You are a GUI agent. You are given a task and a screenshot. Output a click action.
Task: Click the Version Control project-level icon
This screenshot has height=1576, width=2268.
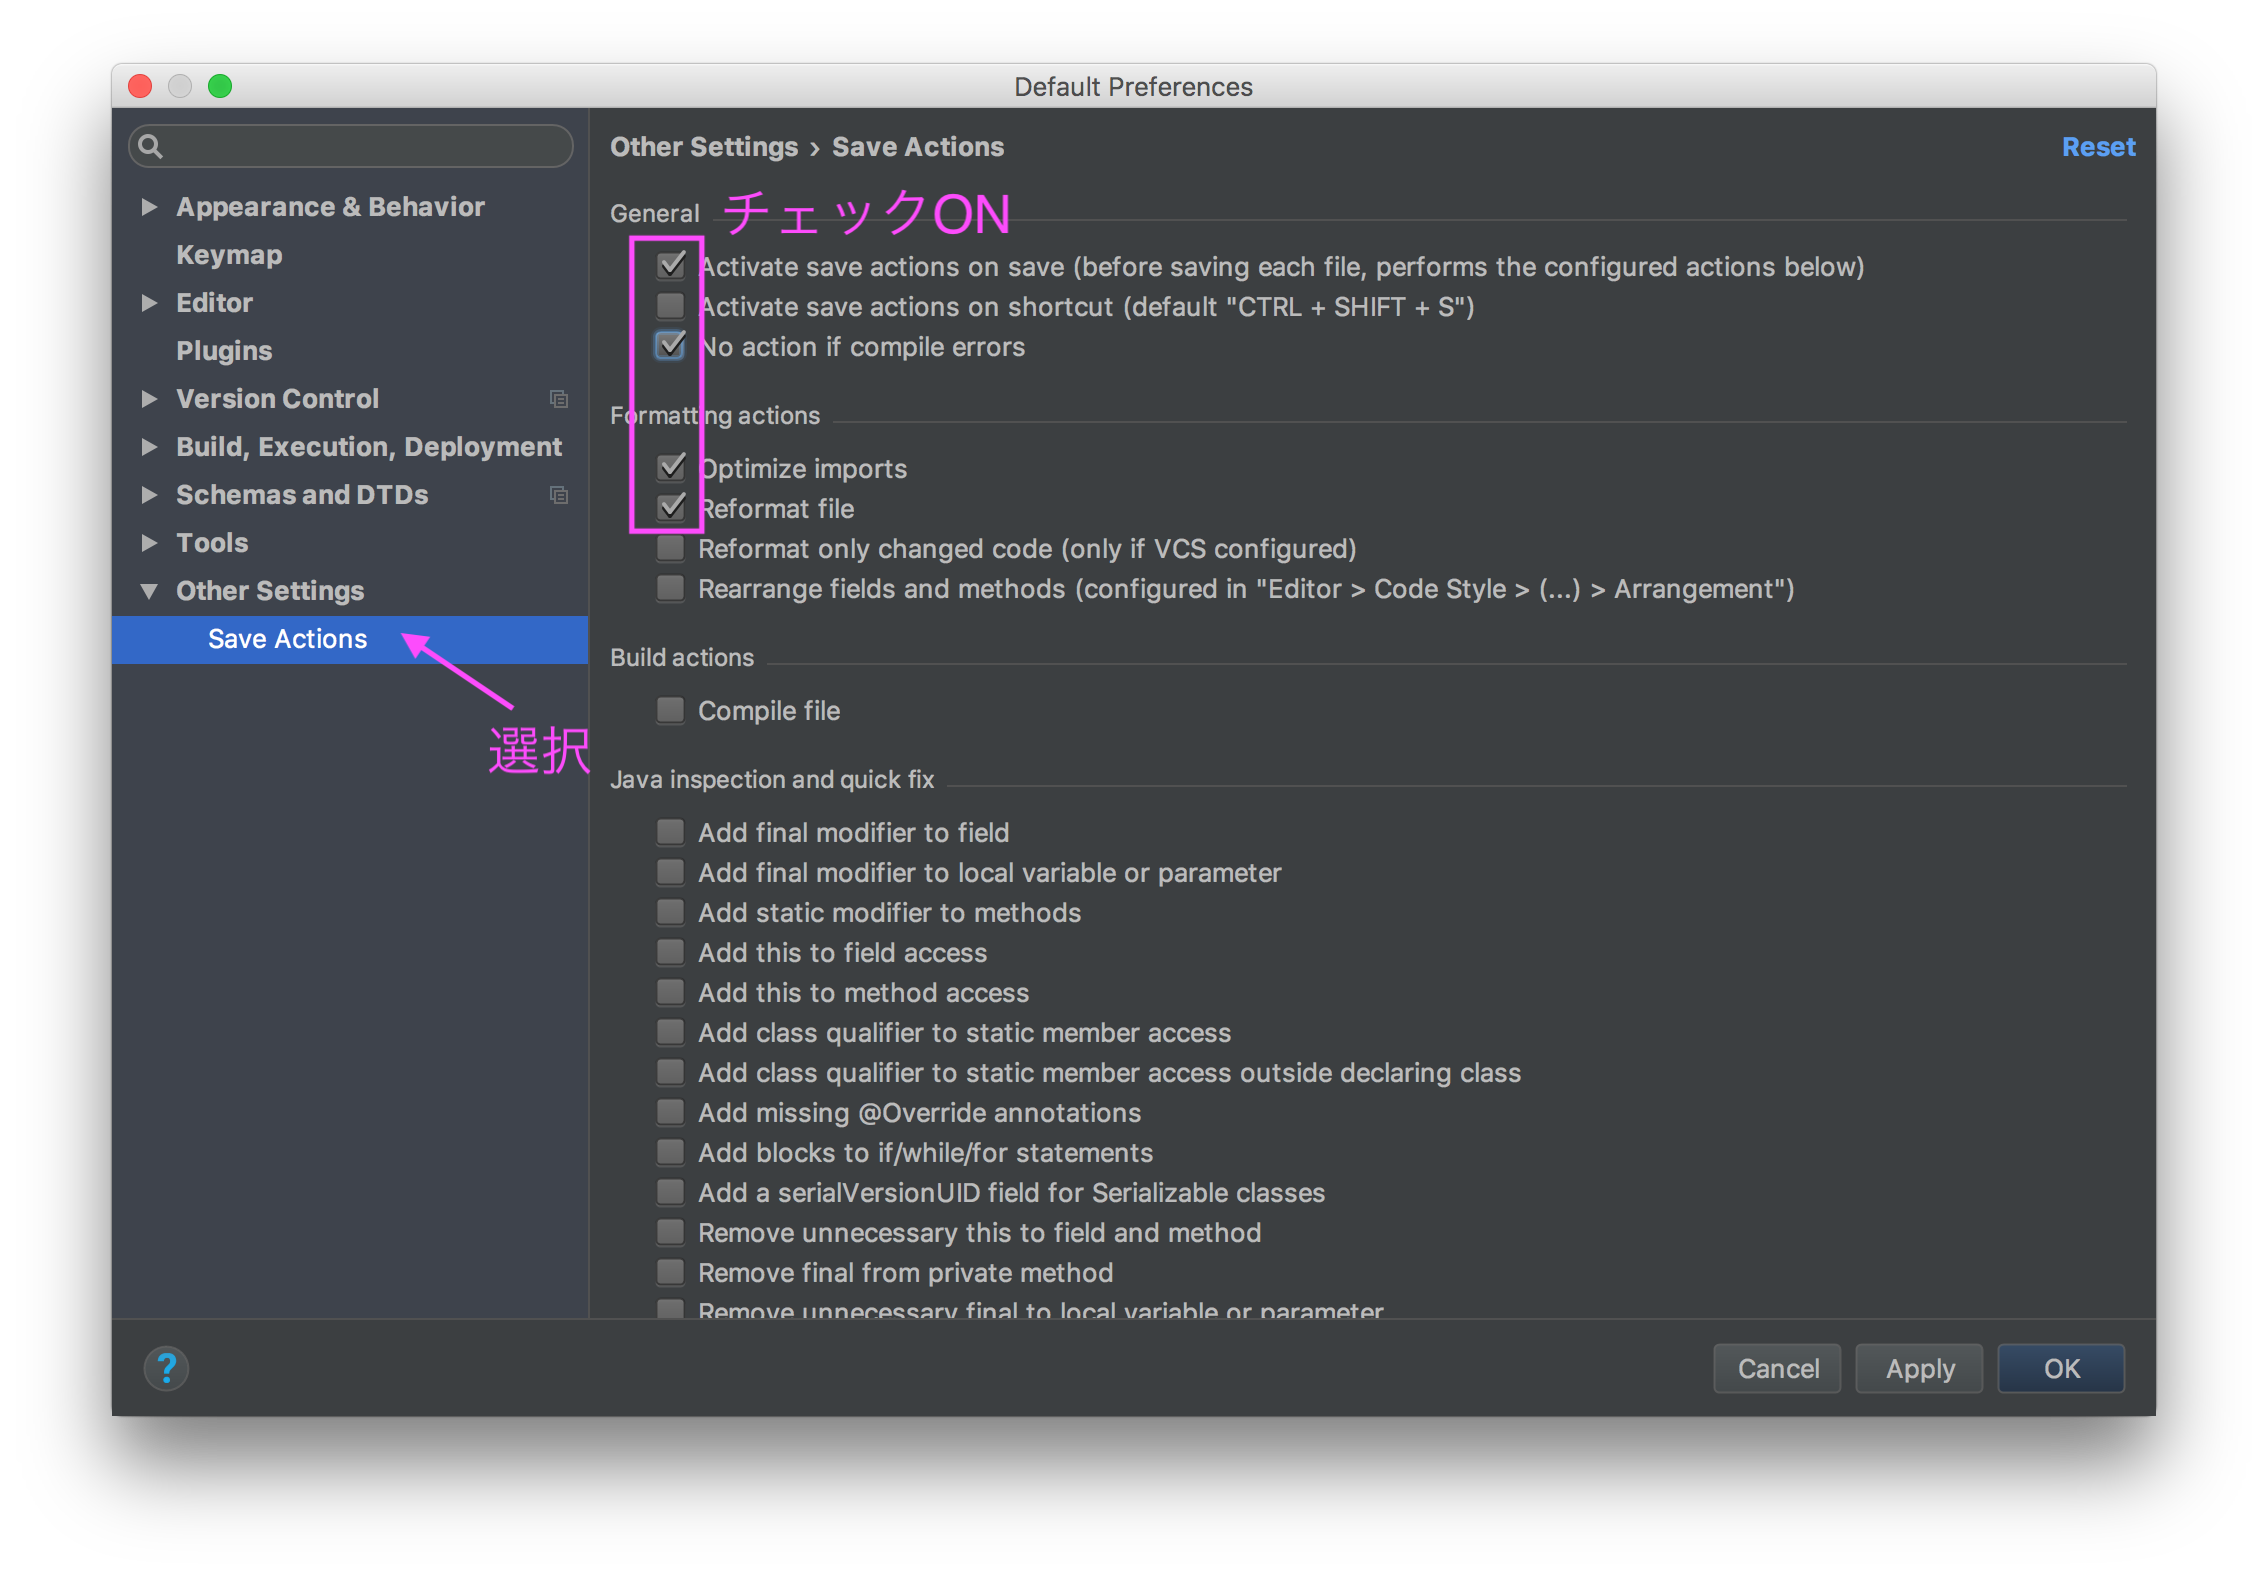(x=559, y=399)
